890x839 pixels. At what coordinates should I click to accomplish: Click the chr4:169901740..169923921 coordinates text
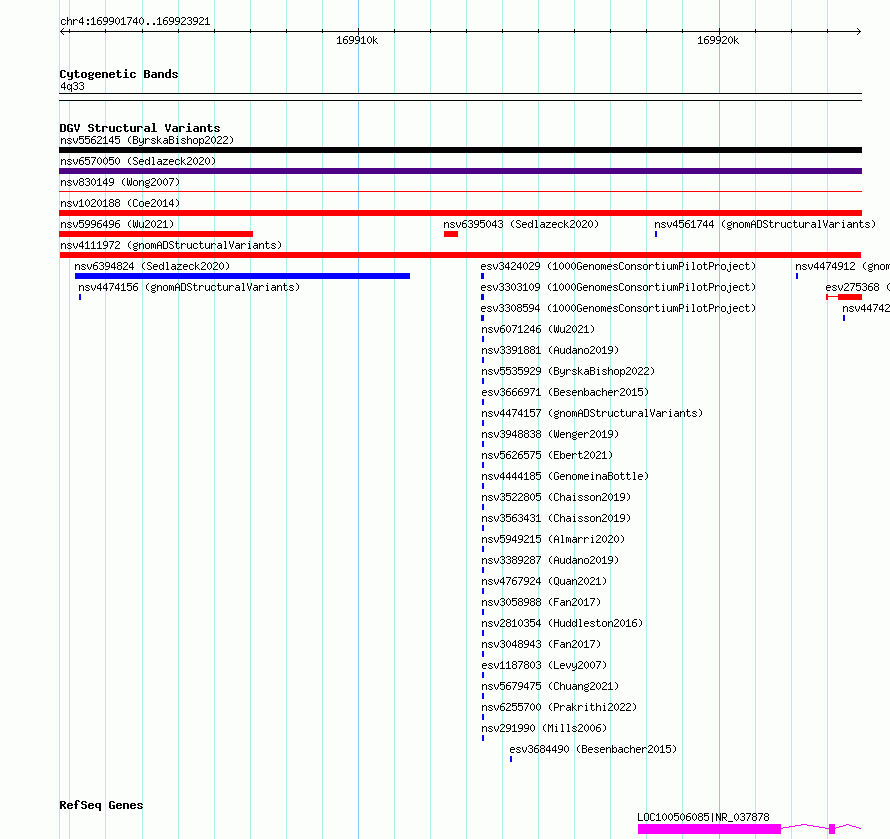[135, 21]
